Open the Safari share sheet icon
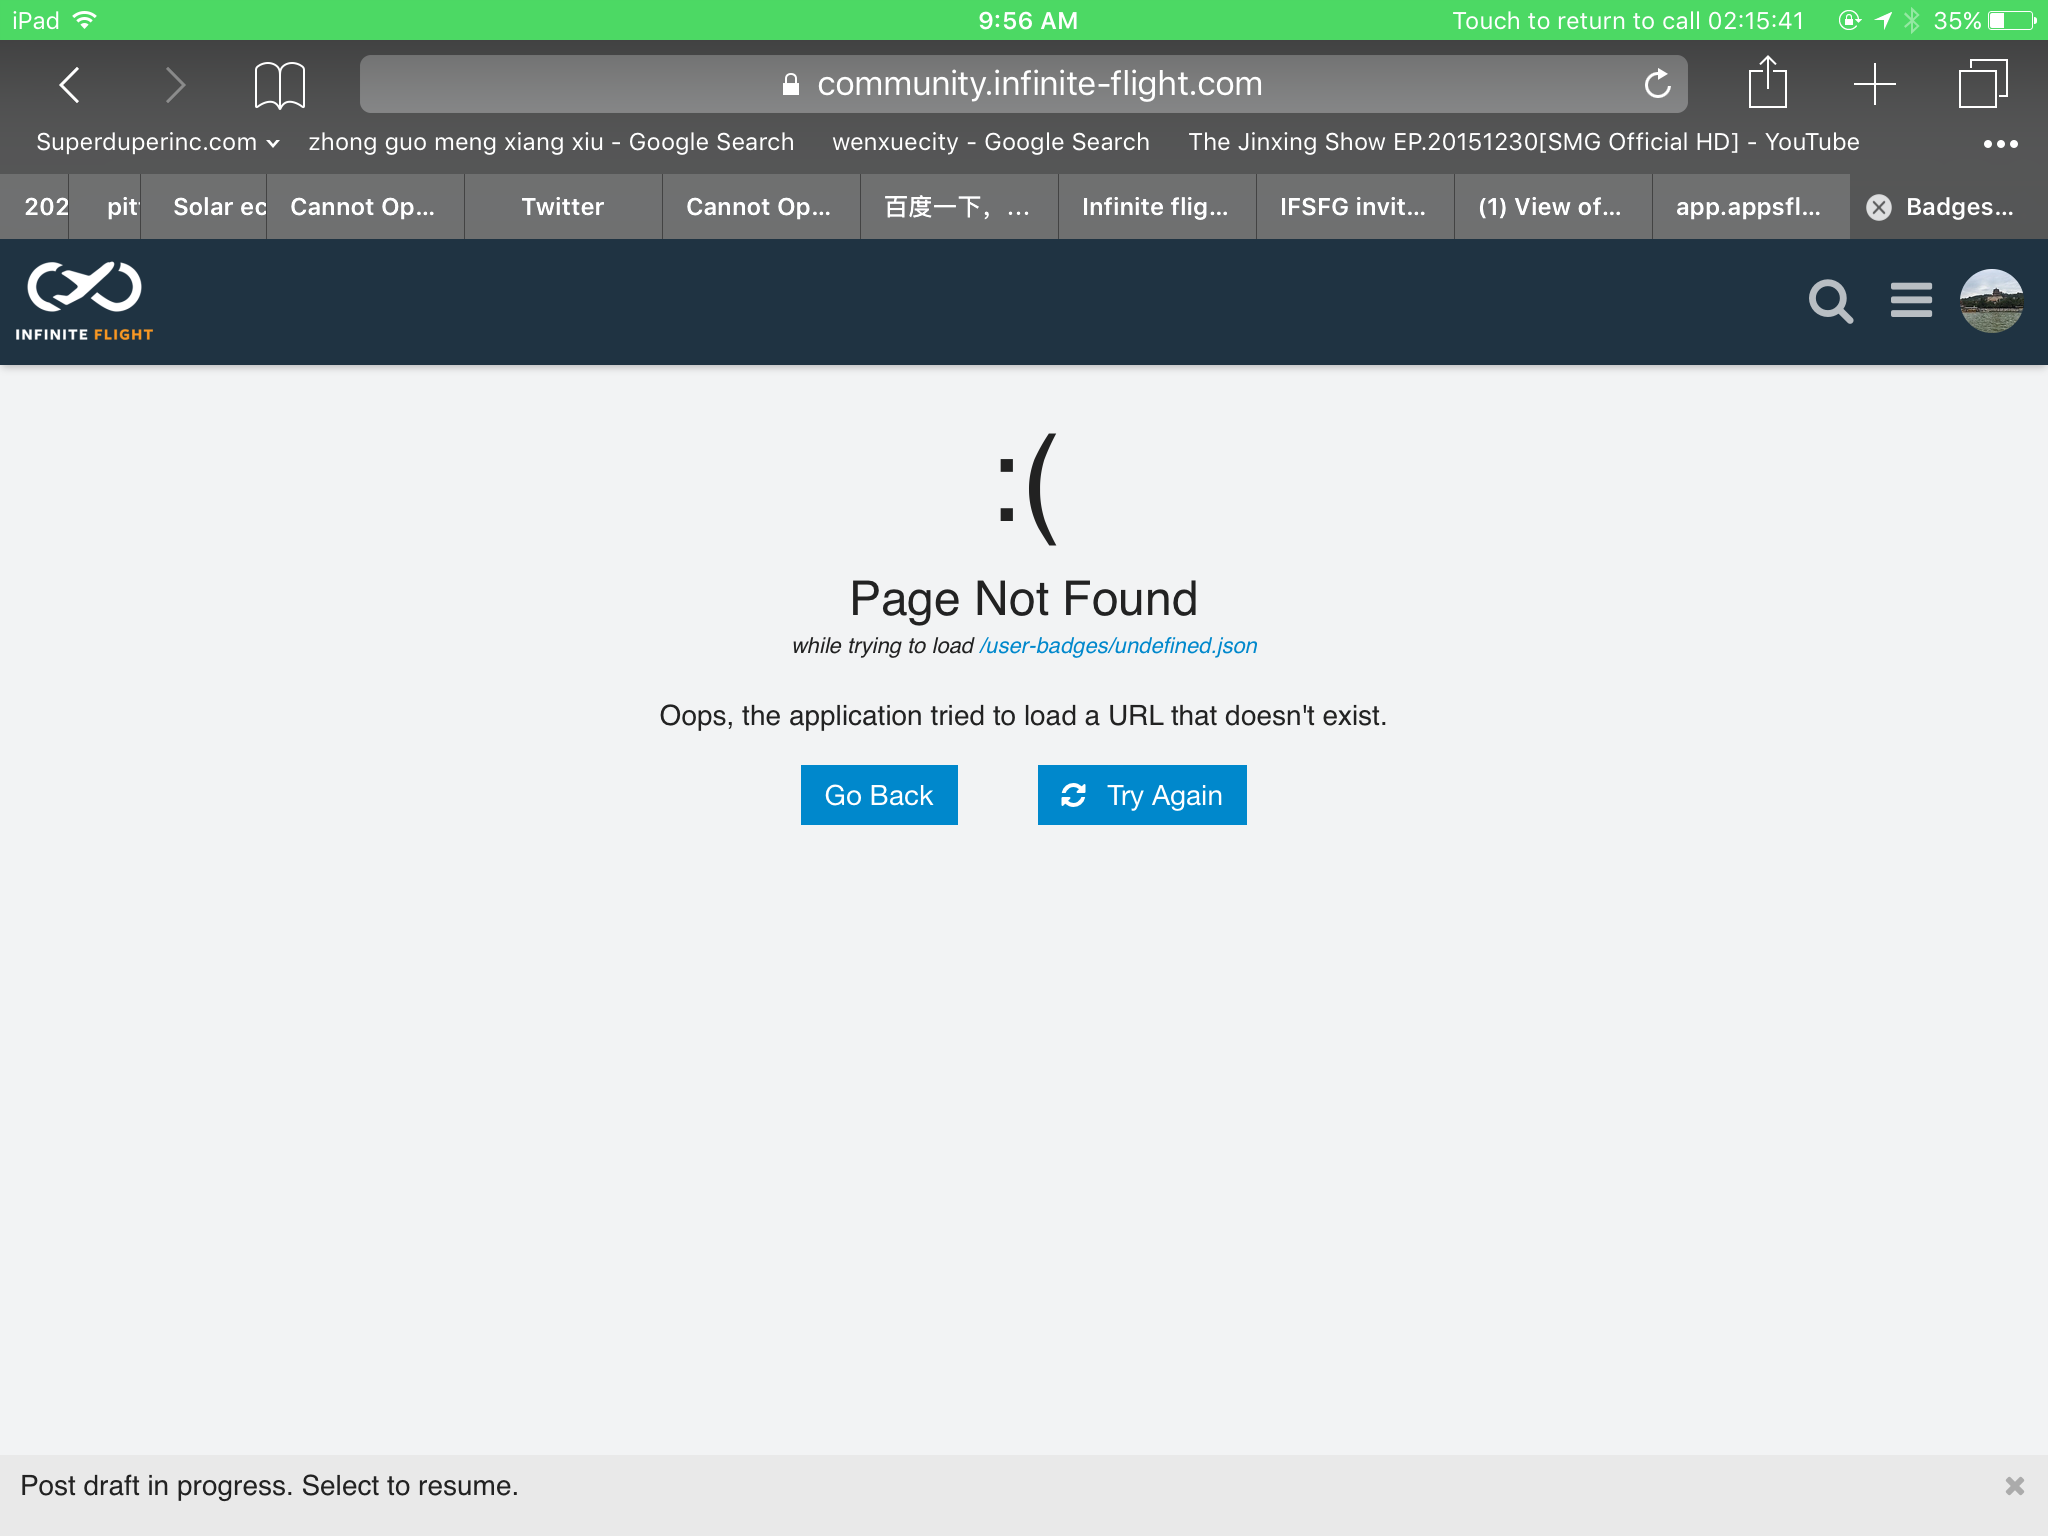2048x1536 pixels. coord(1767,83)
